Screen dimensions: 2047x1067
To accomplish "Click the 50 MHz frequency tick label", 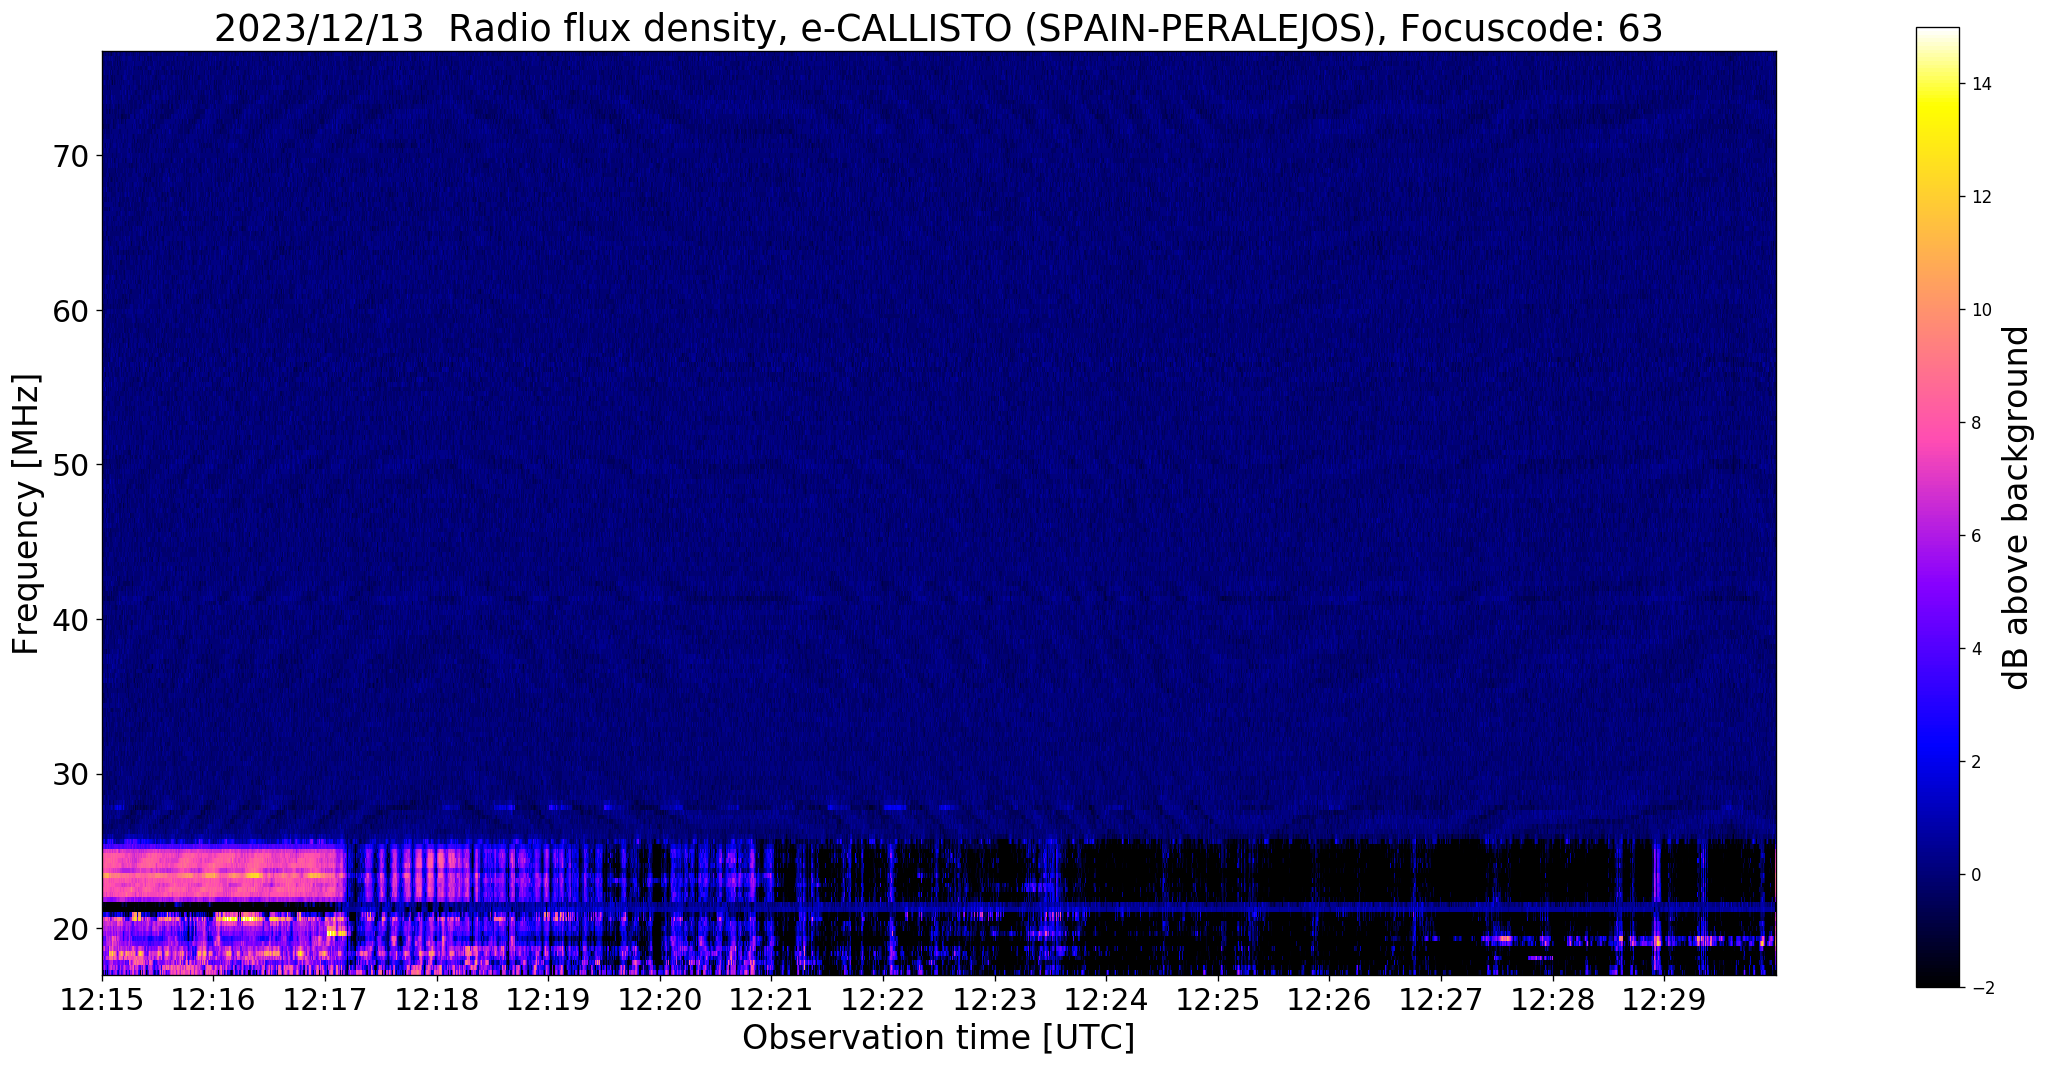I will coord(69,465).
